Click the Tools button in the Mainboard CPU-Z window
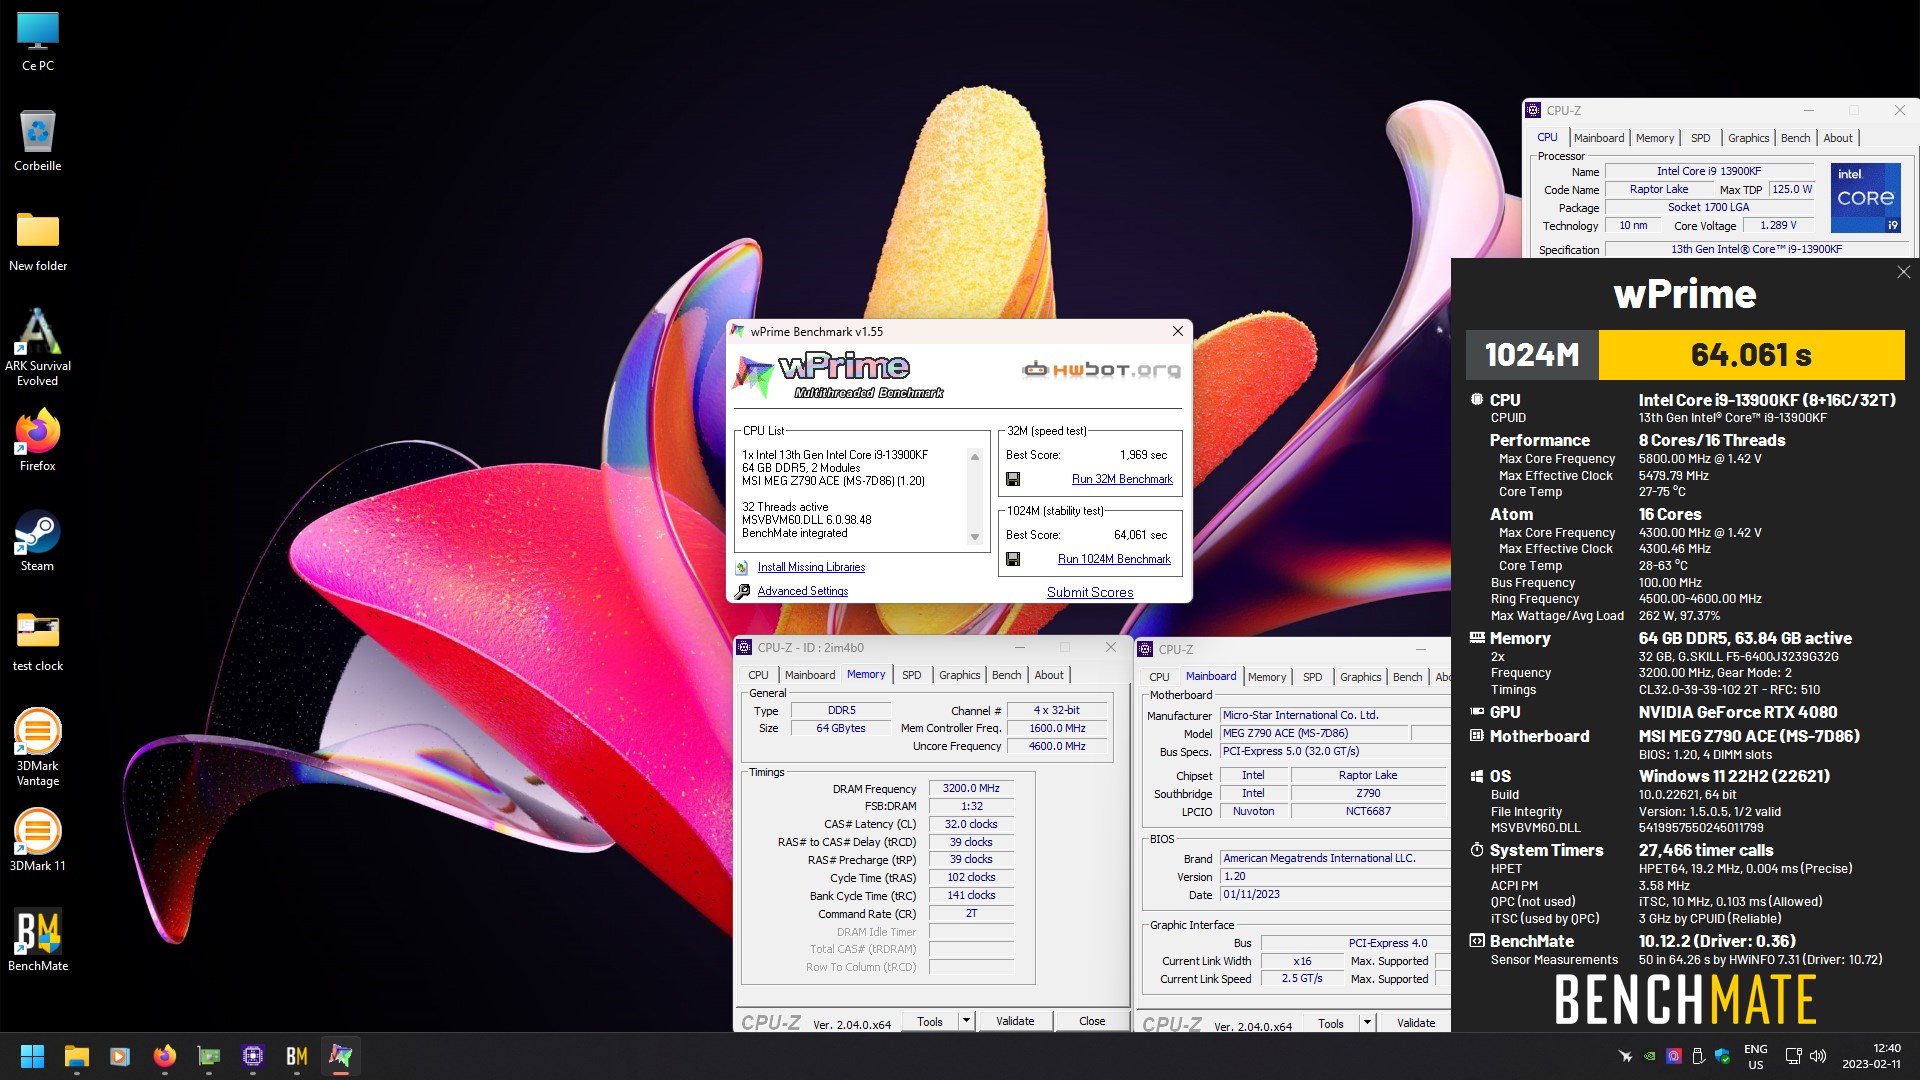1920x1080 pixels. coord(1331,1023)
